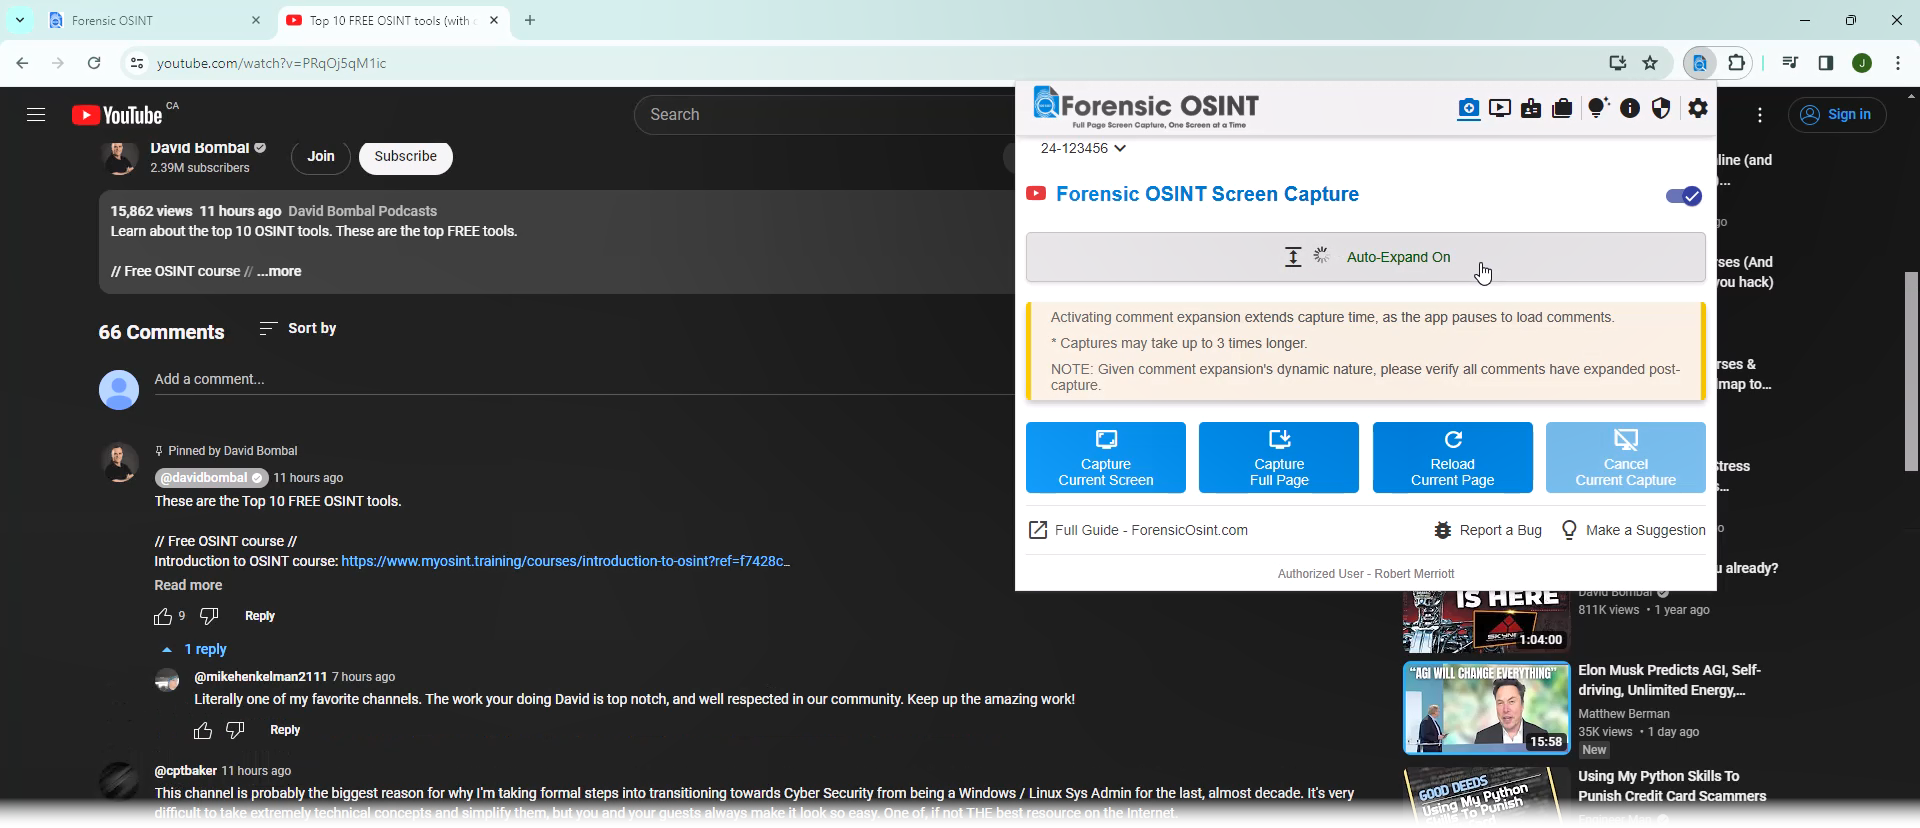View site information icon in address bar
Screen dimensions: 1920x828
coord(137,63)
